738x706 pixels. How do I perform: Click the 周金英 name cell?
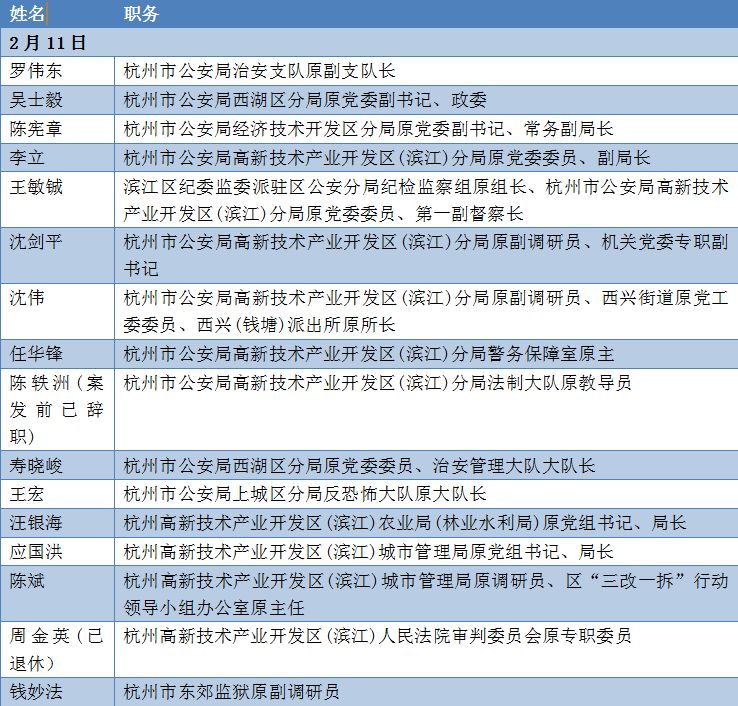[x=56, y=650]
